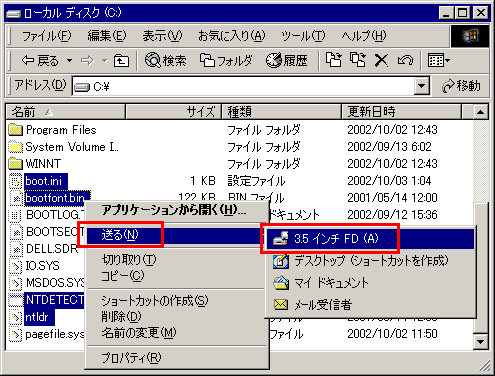Click scrollbar down arrow in file list

[480, 342]
